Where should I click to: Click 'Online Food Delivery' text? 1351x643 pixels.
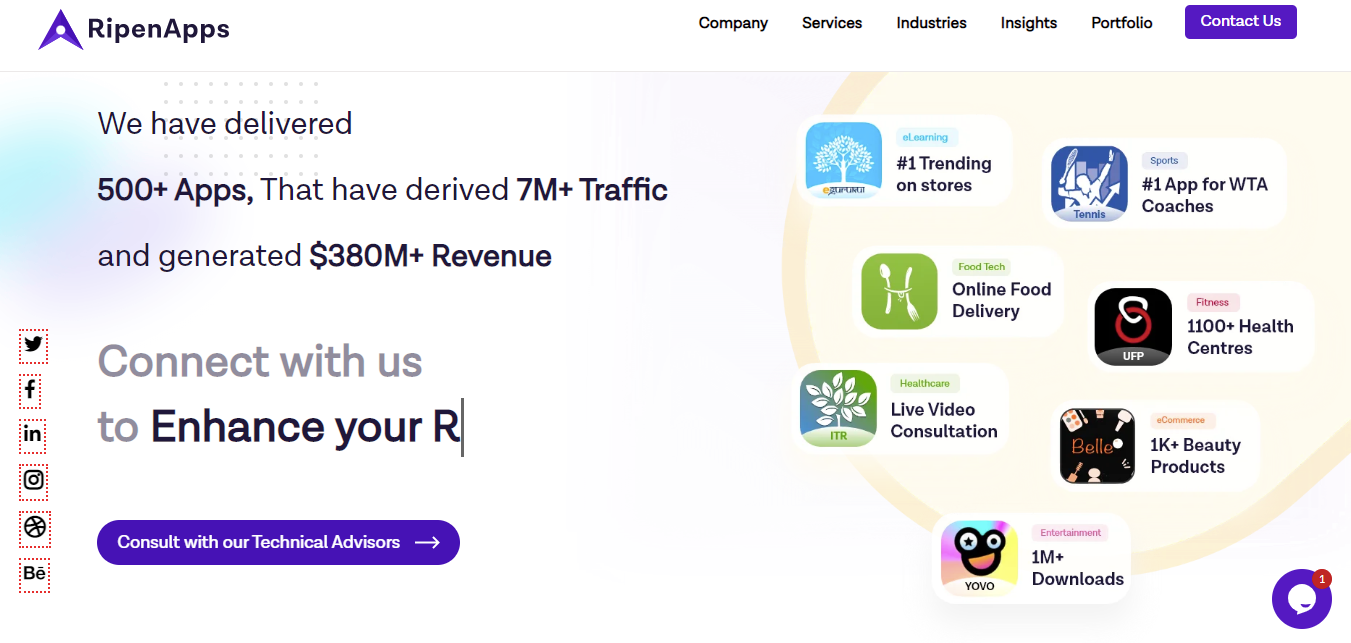1002,300
